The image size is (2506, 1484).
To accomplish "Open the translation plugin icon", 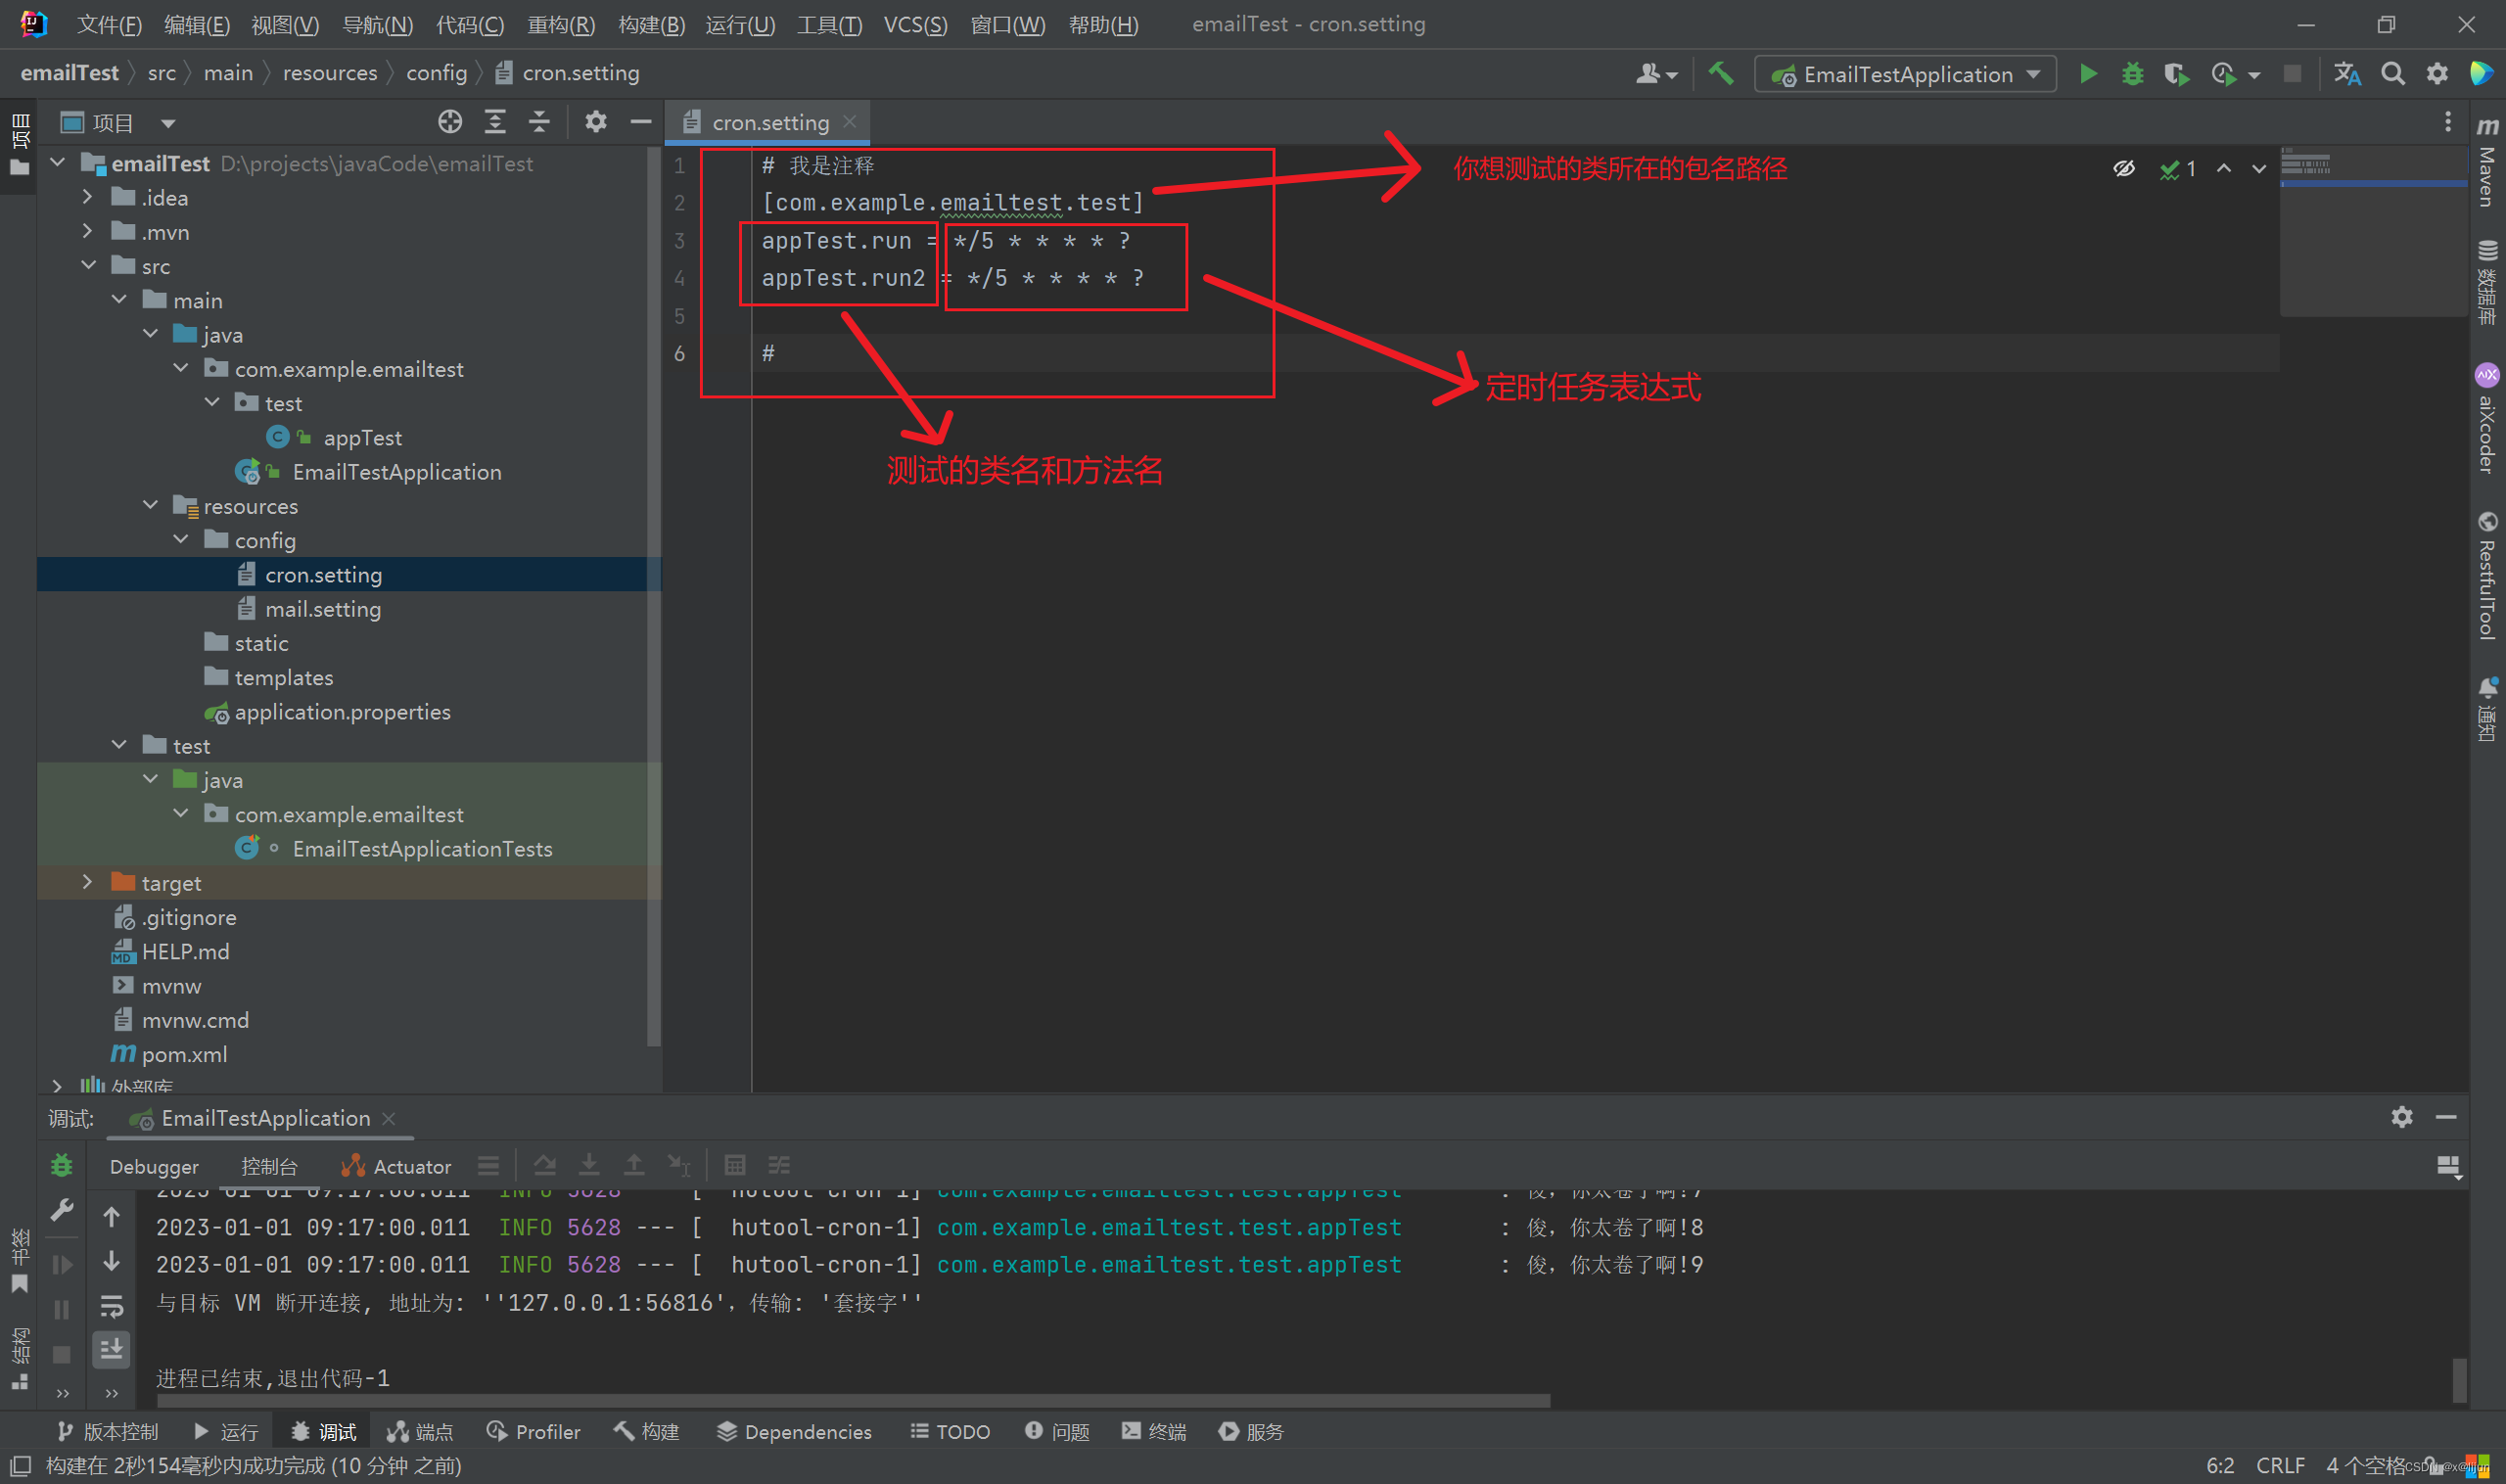I will click(x=2347, y=74).
